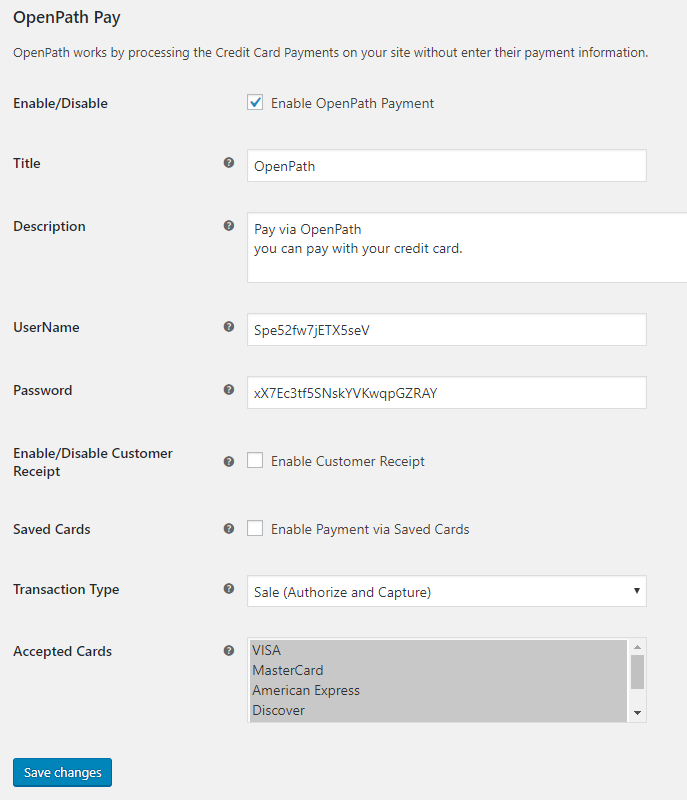This screenshot has height=800, width=687.
Task: Click the Password input field
Action: coord(447,393)
